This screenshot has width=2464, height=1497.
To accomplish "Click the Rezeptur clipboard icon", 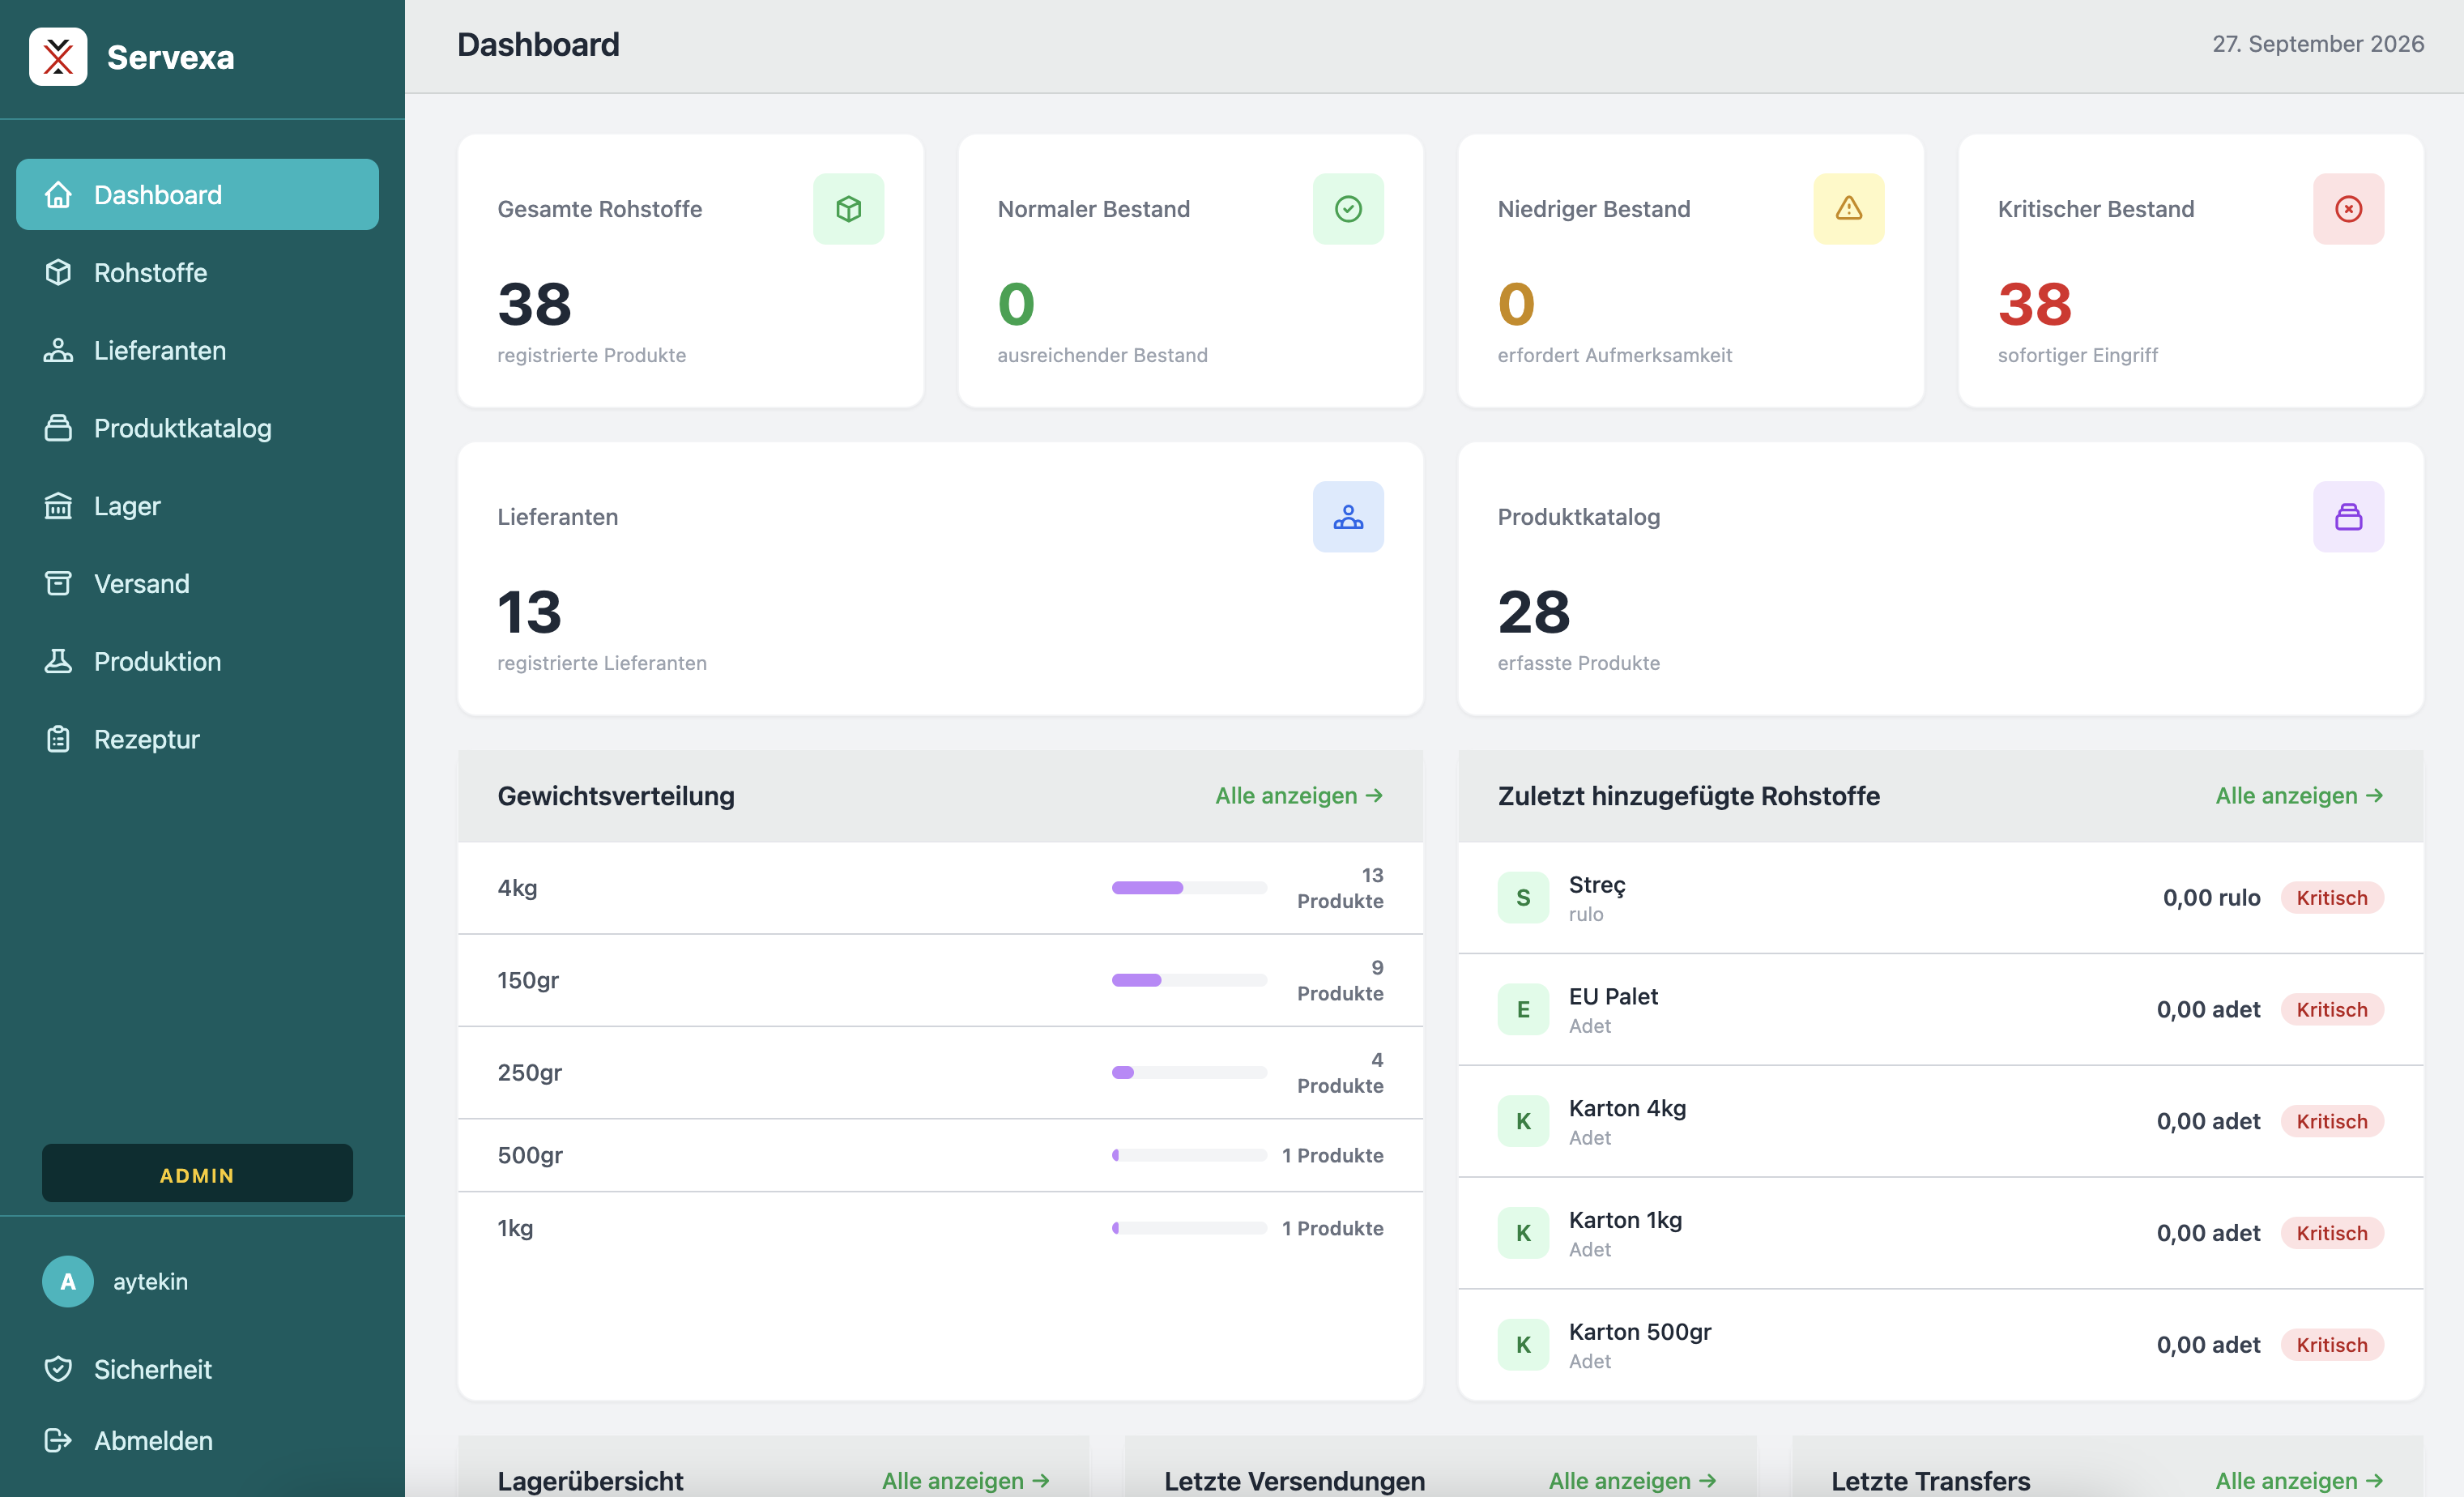I will (x=58, y=739).
